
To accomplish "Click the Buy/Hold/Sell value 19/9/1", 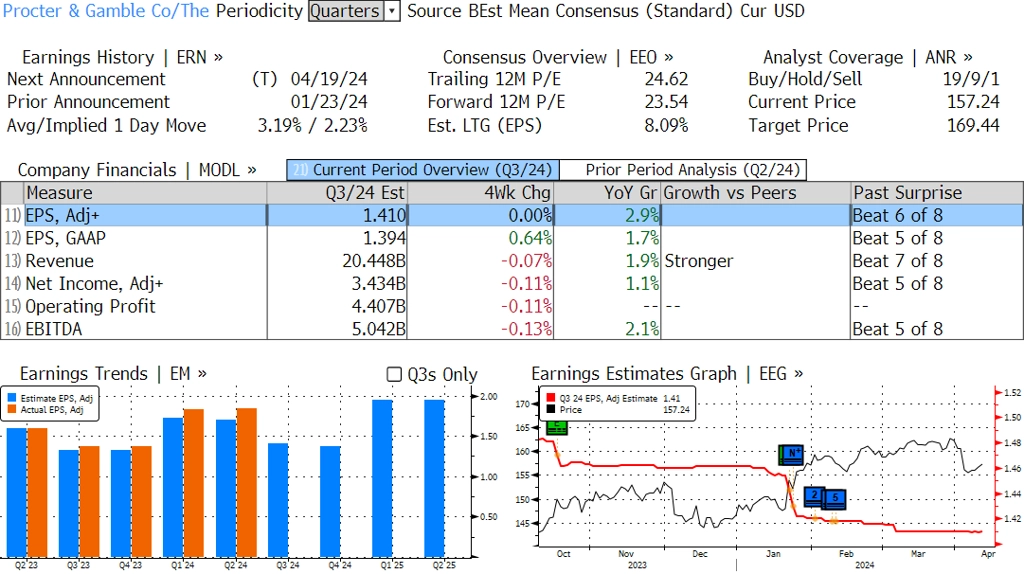I will click(971, 79).
